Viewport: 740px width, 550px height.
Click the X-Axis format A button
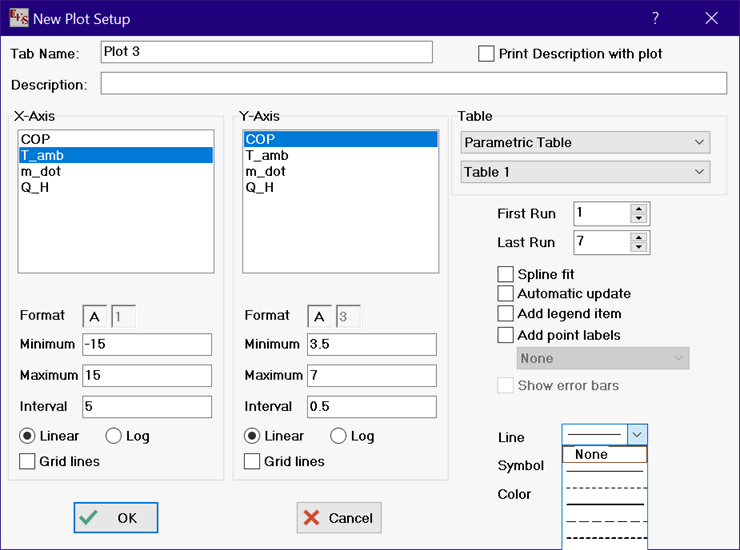95,317
